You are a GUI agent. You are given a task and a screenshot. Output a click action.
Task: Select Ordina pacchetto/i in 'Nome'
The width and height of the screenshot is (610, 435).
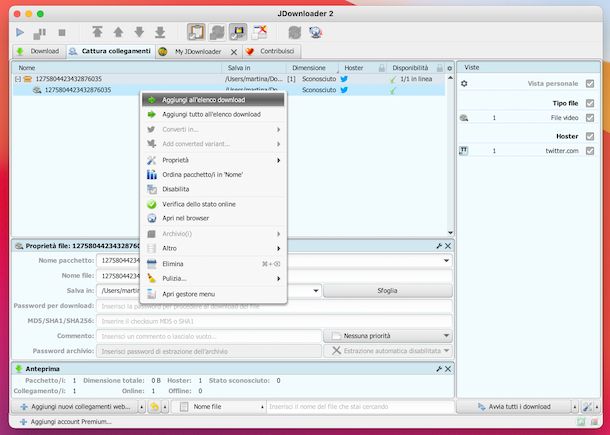click(213, 175)
